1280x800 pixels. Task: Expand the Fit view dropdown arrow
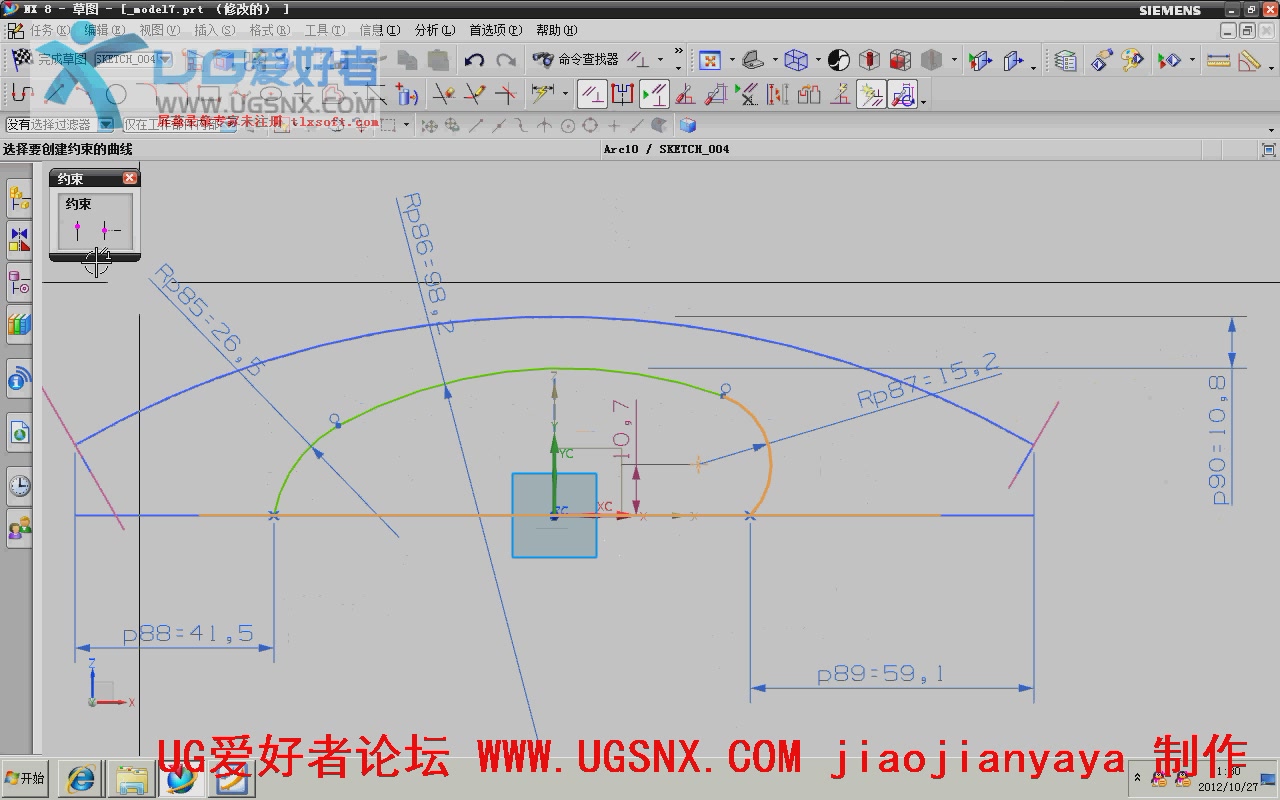point(732,60)
